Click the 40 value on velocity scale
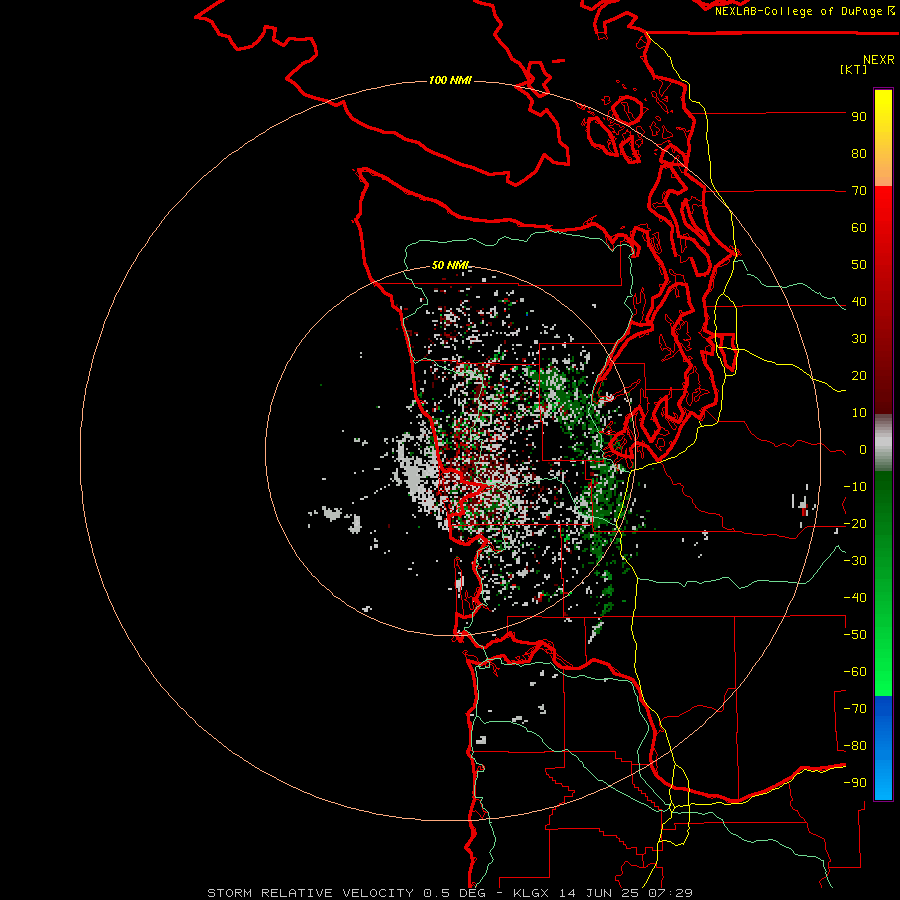 [x=859, y=302]
